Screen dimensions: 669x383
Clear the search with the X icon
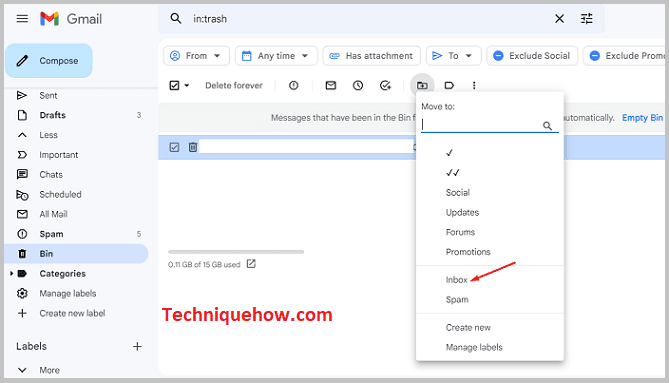point(559,19)
